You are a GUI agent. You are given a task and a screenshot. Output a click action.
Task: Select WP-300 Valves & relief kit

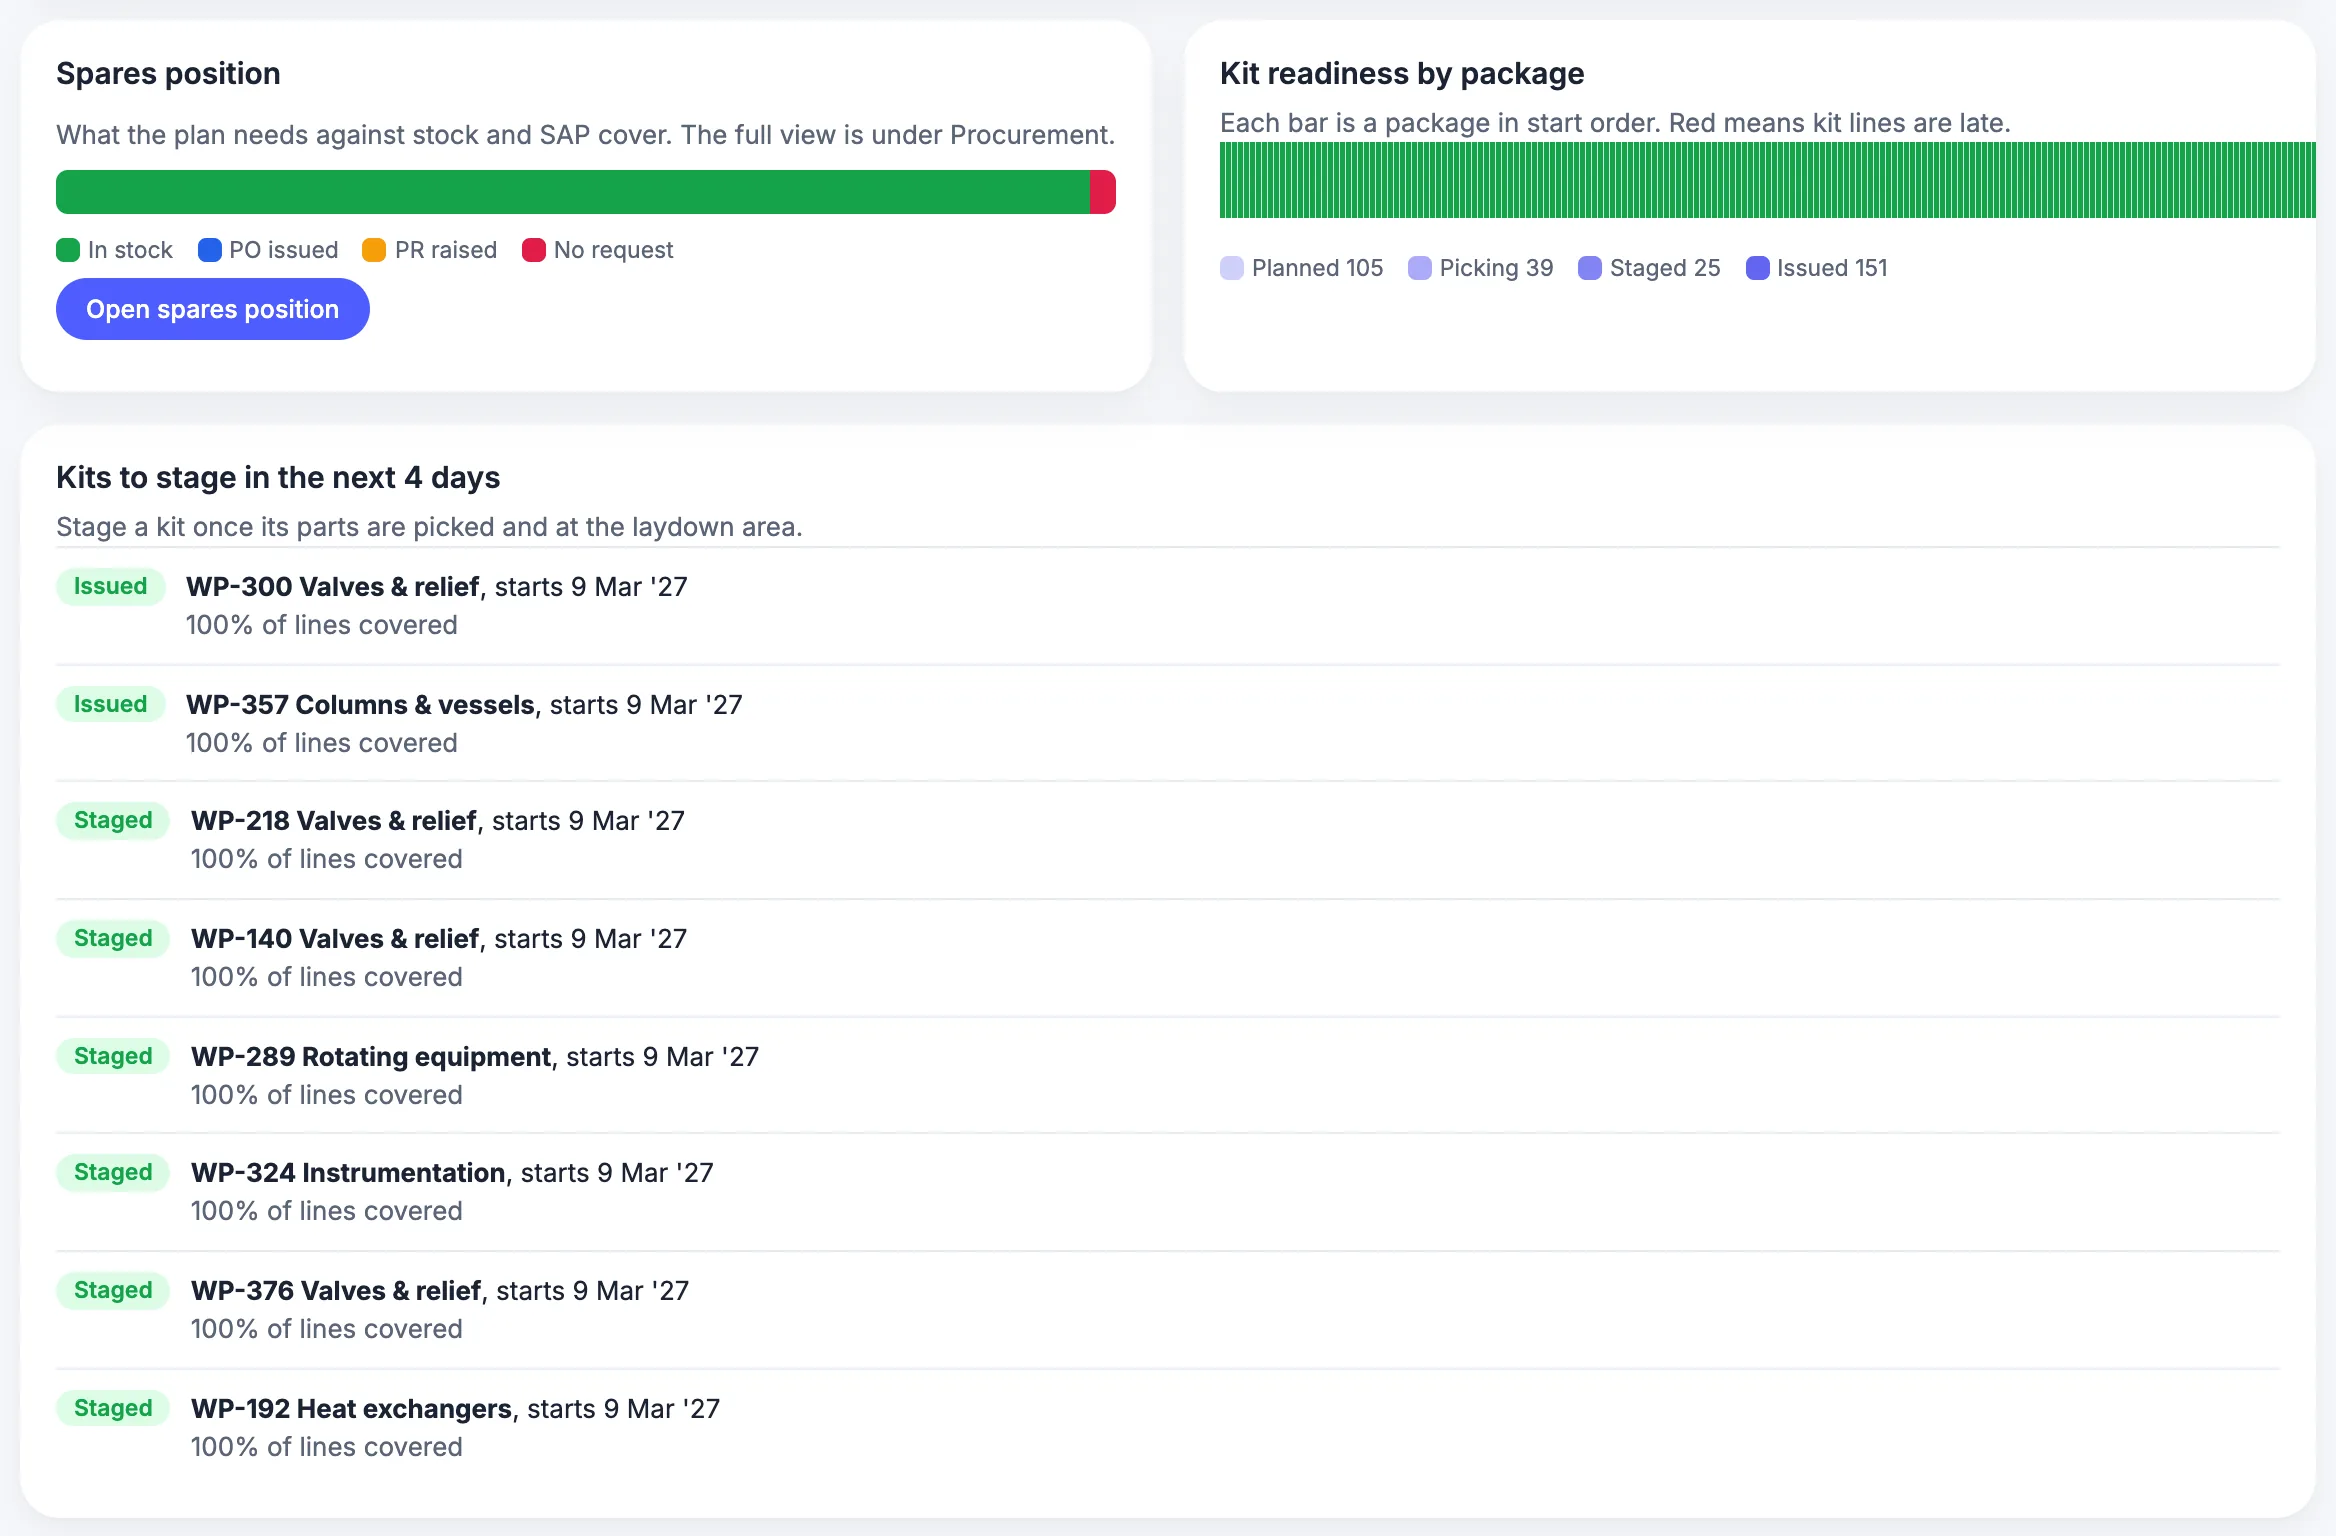click(x=1168, y=605)
